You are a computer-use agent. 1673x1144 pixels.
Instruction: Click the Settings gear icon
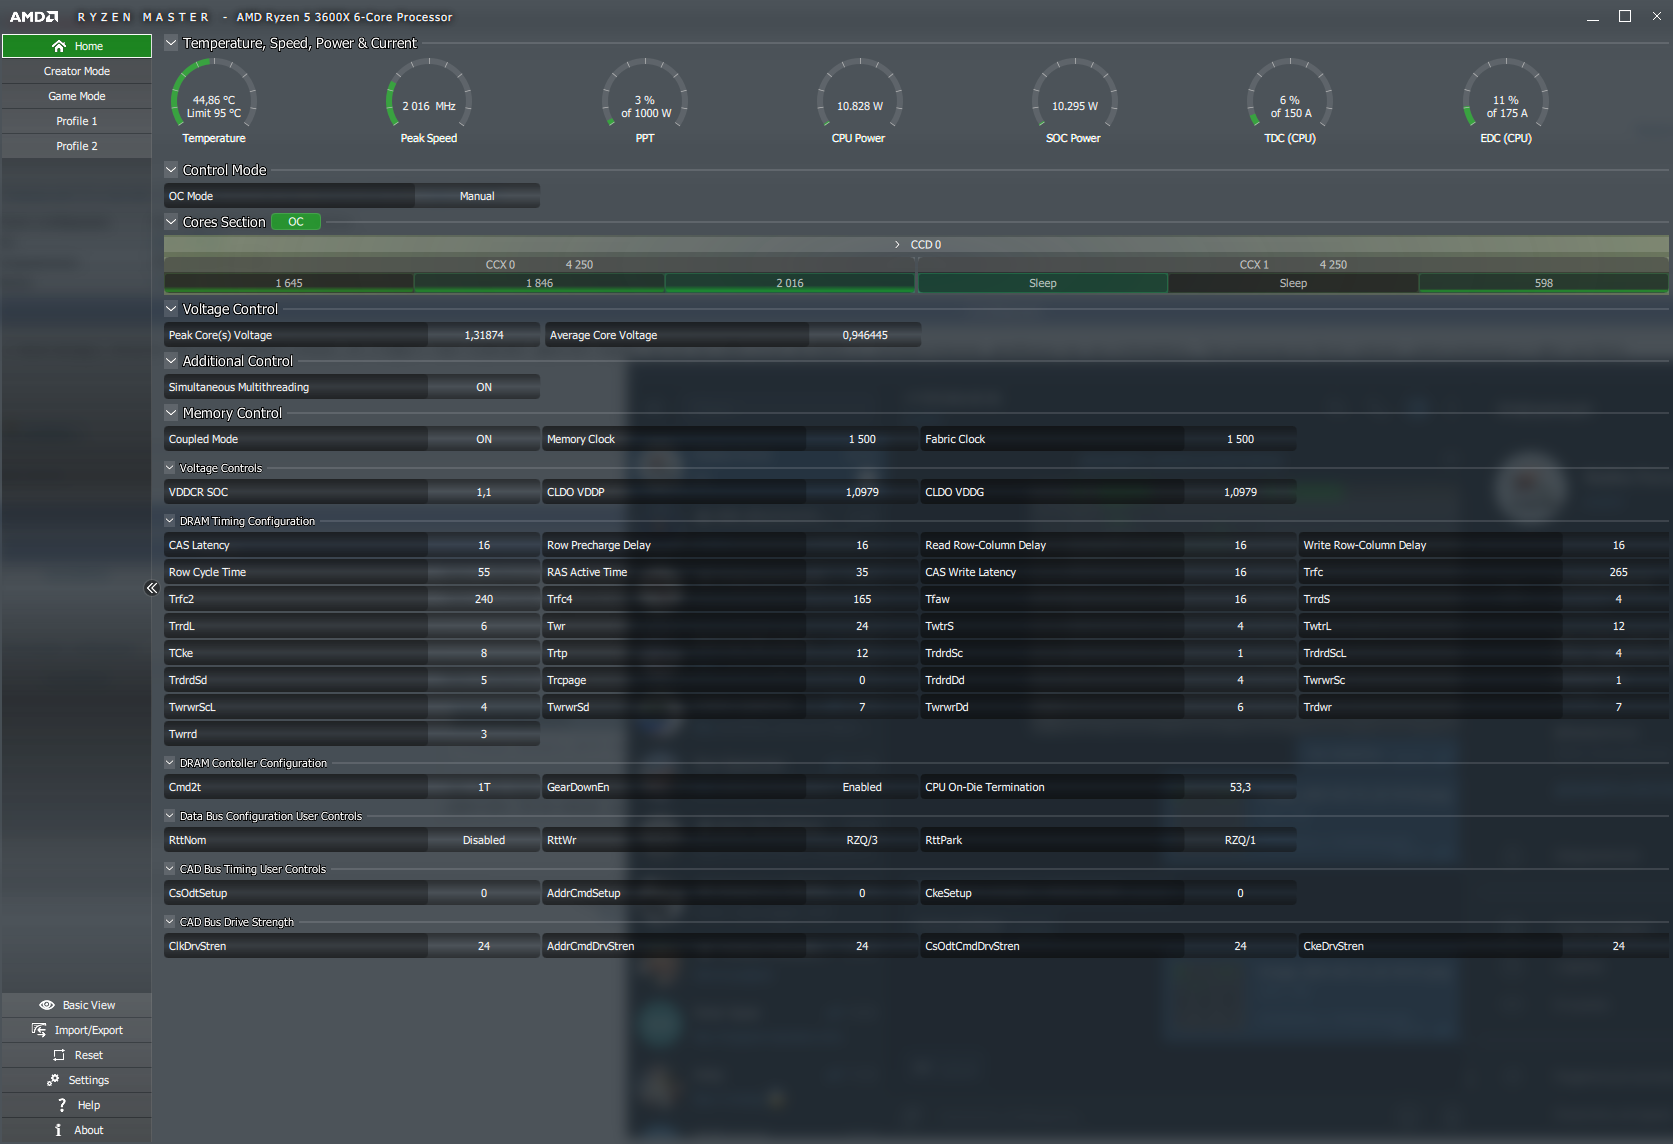pyautogui.click(x=53, y=1080)
